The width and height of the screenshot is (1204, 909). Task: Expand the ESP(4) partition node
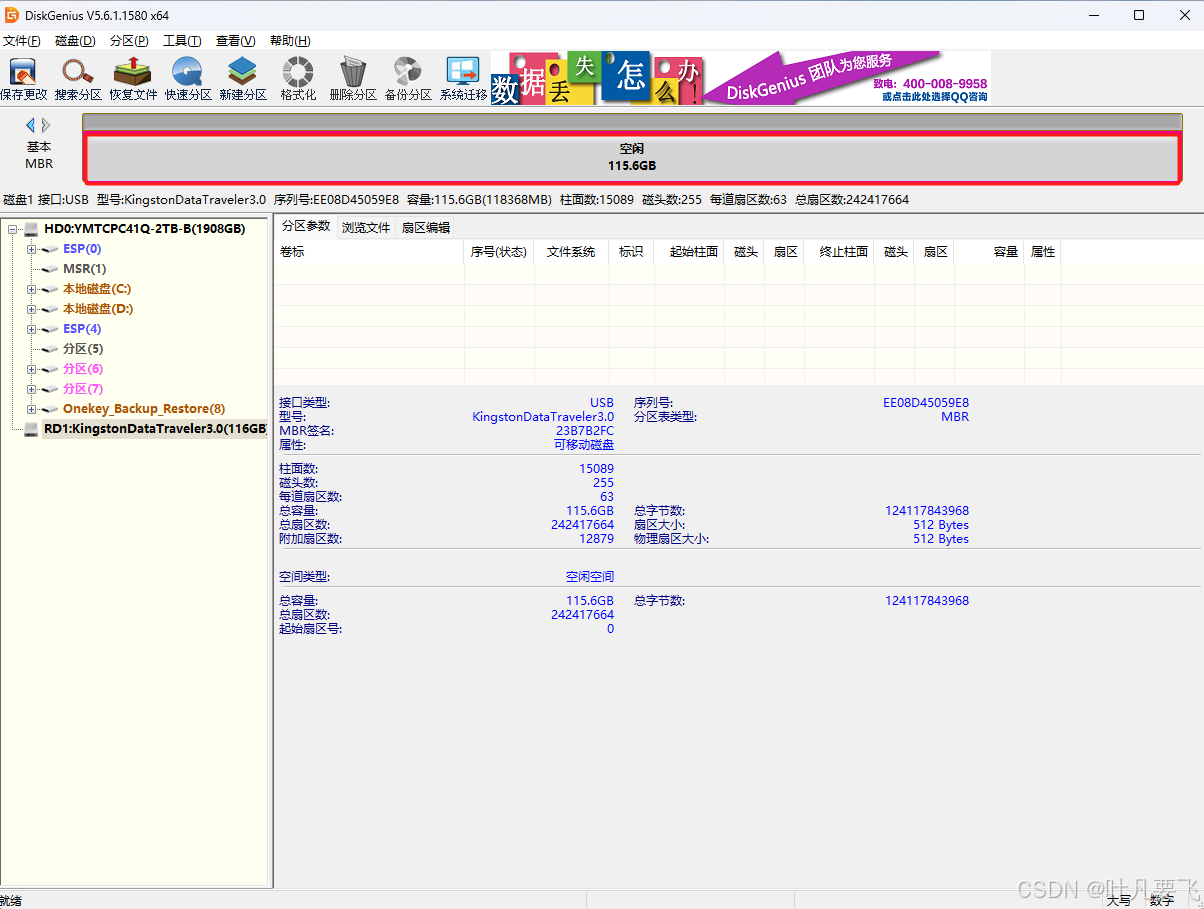31,329
